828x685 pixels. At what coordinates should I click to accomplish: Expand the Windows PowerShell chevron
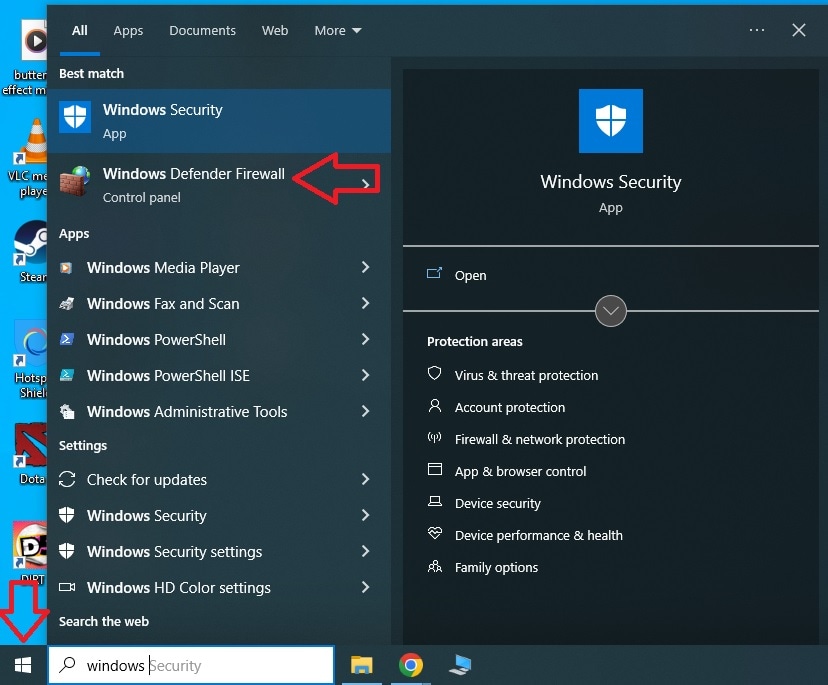365,339
